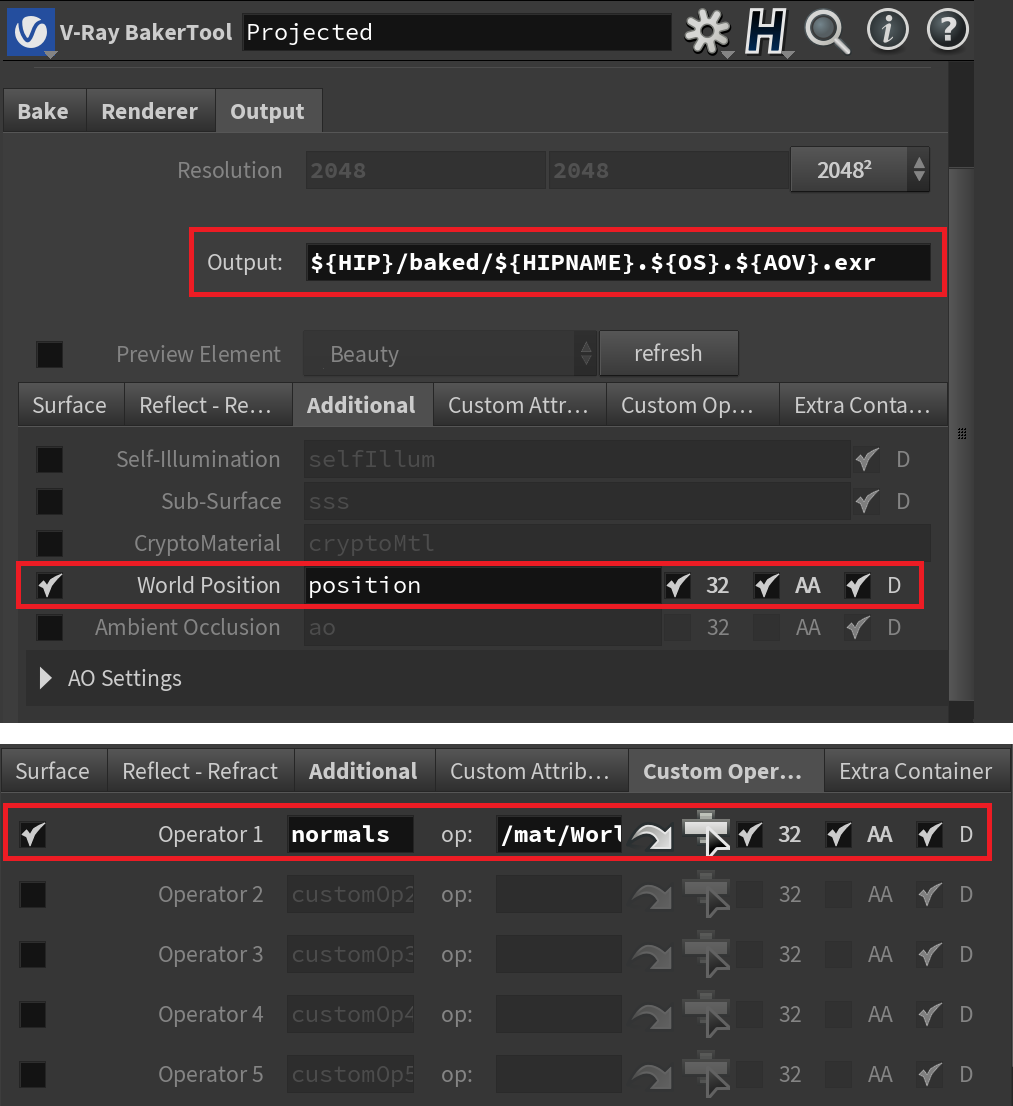
Task: Click Operator 1 name field normals
Action: coord(351,834)
